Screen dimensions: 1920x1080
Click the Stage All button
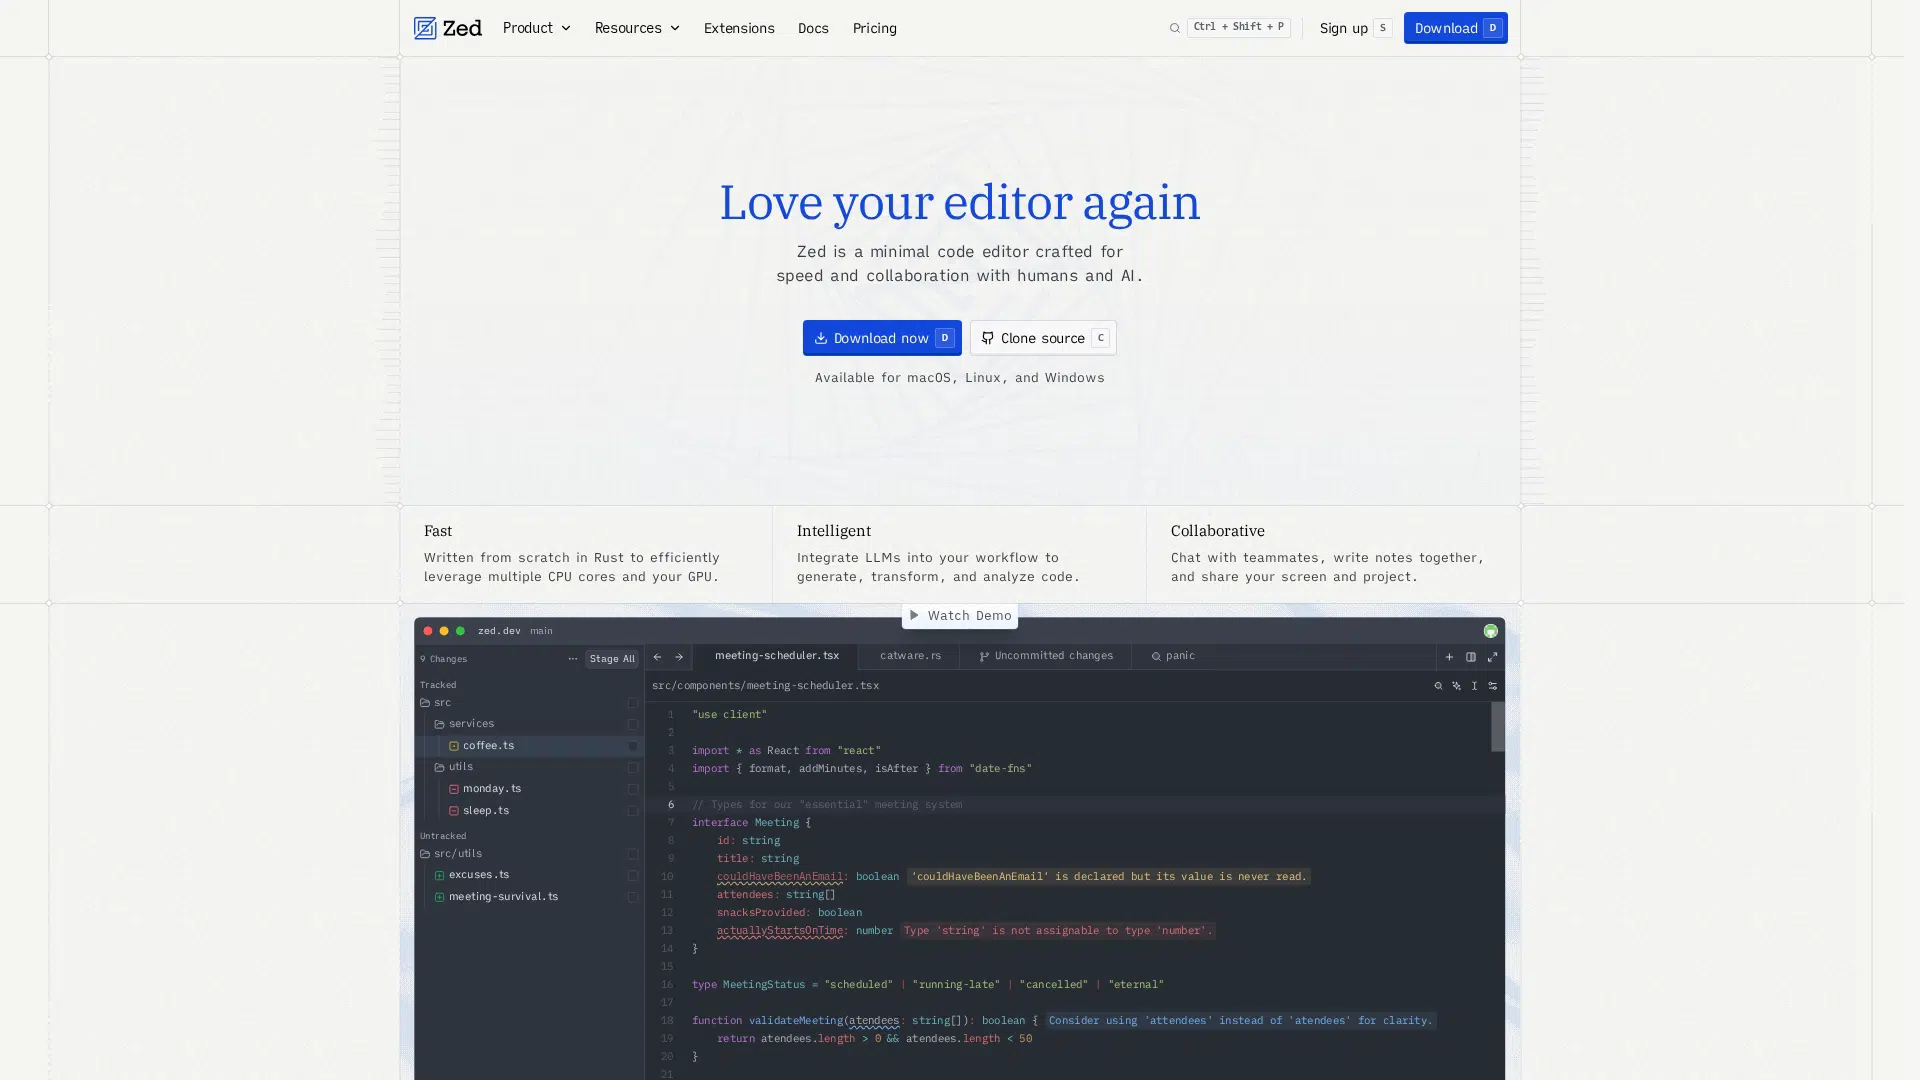click(611, 659)
